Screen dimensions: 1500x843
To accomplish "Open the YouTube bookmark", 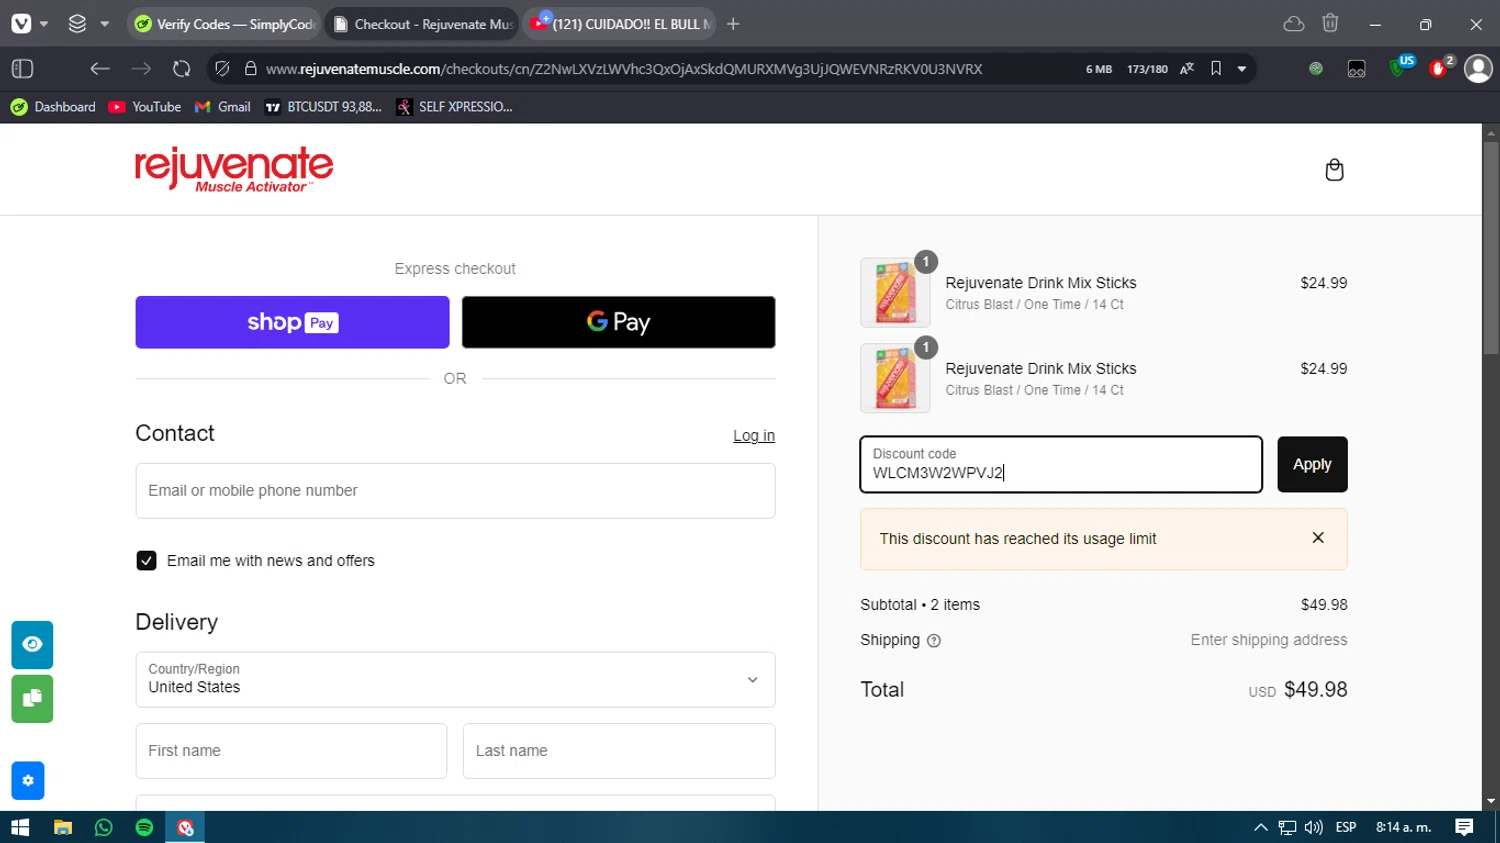I will 145,107.
